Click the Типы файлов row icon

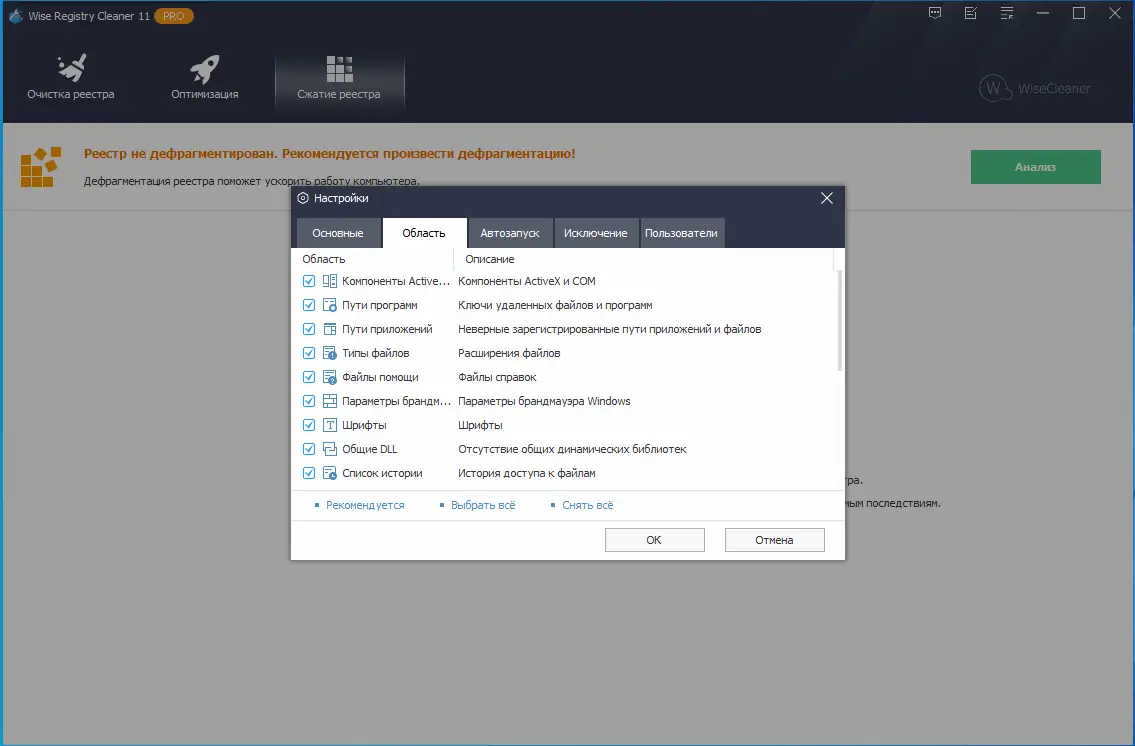click(x=329, y=353)
